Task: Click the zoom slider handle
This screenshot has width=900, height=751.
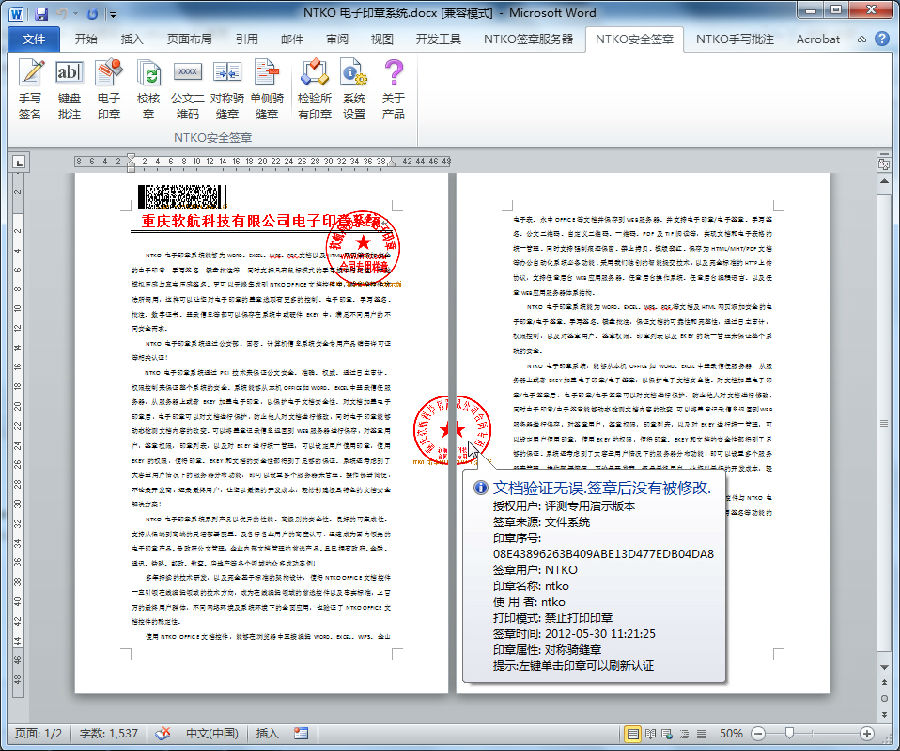Action: (789, 733)
